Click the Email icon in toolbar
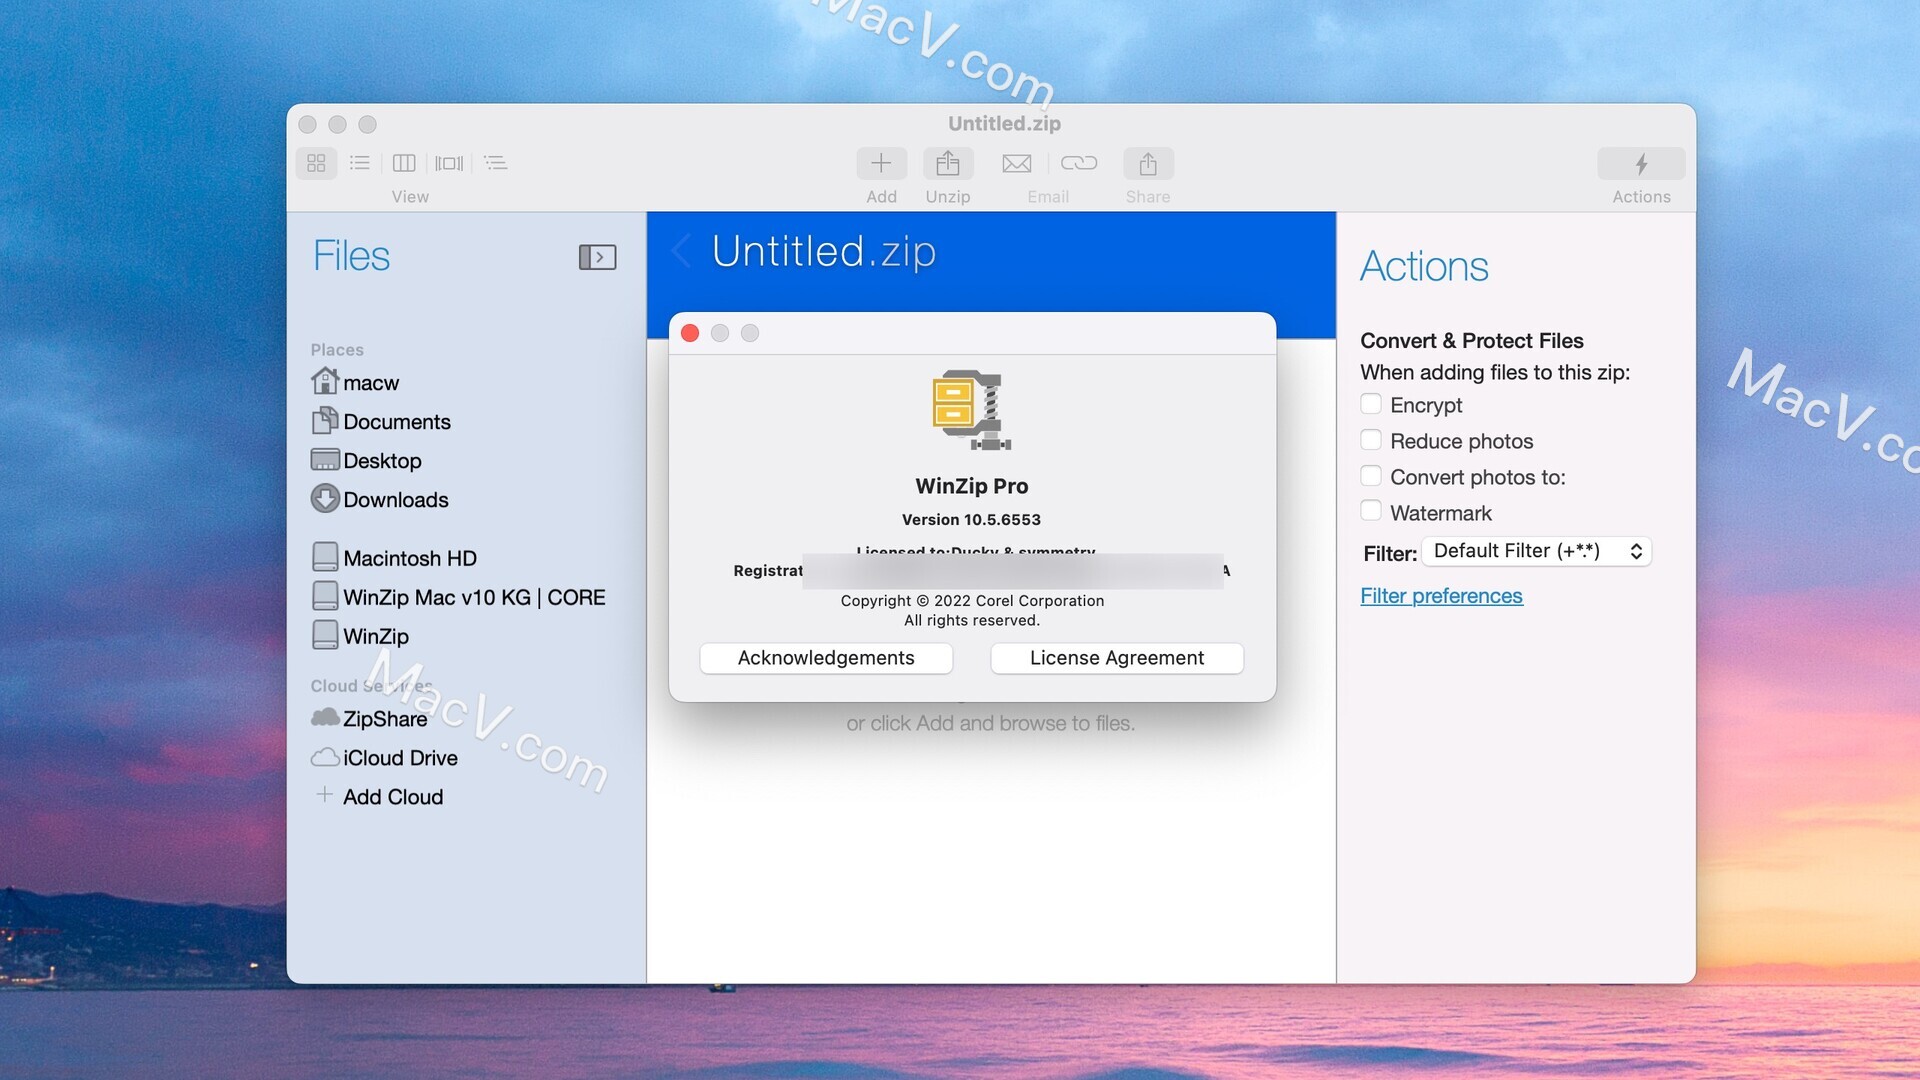This screenshot has width=1920, height=1080. 1015,162
